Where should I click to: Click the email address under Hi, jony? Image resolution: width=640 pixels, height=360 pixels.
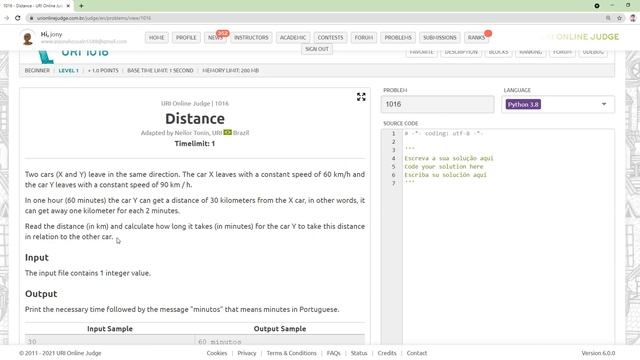(84, 41)
